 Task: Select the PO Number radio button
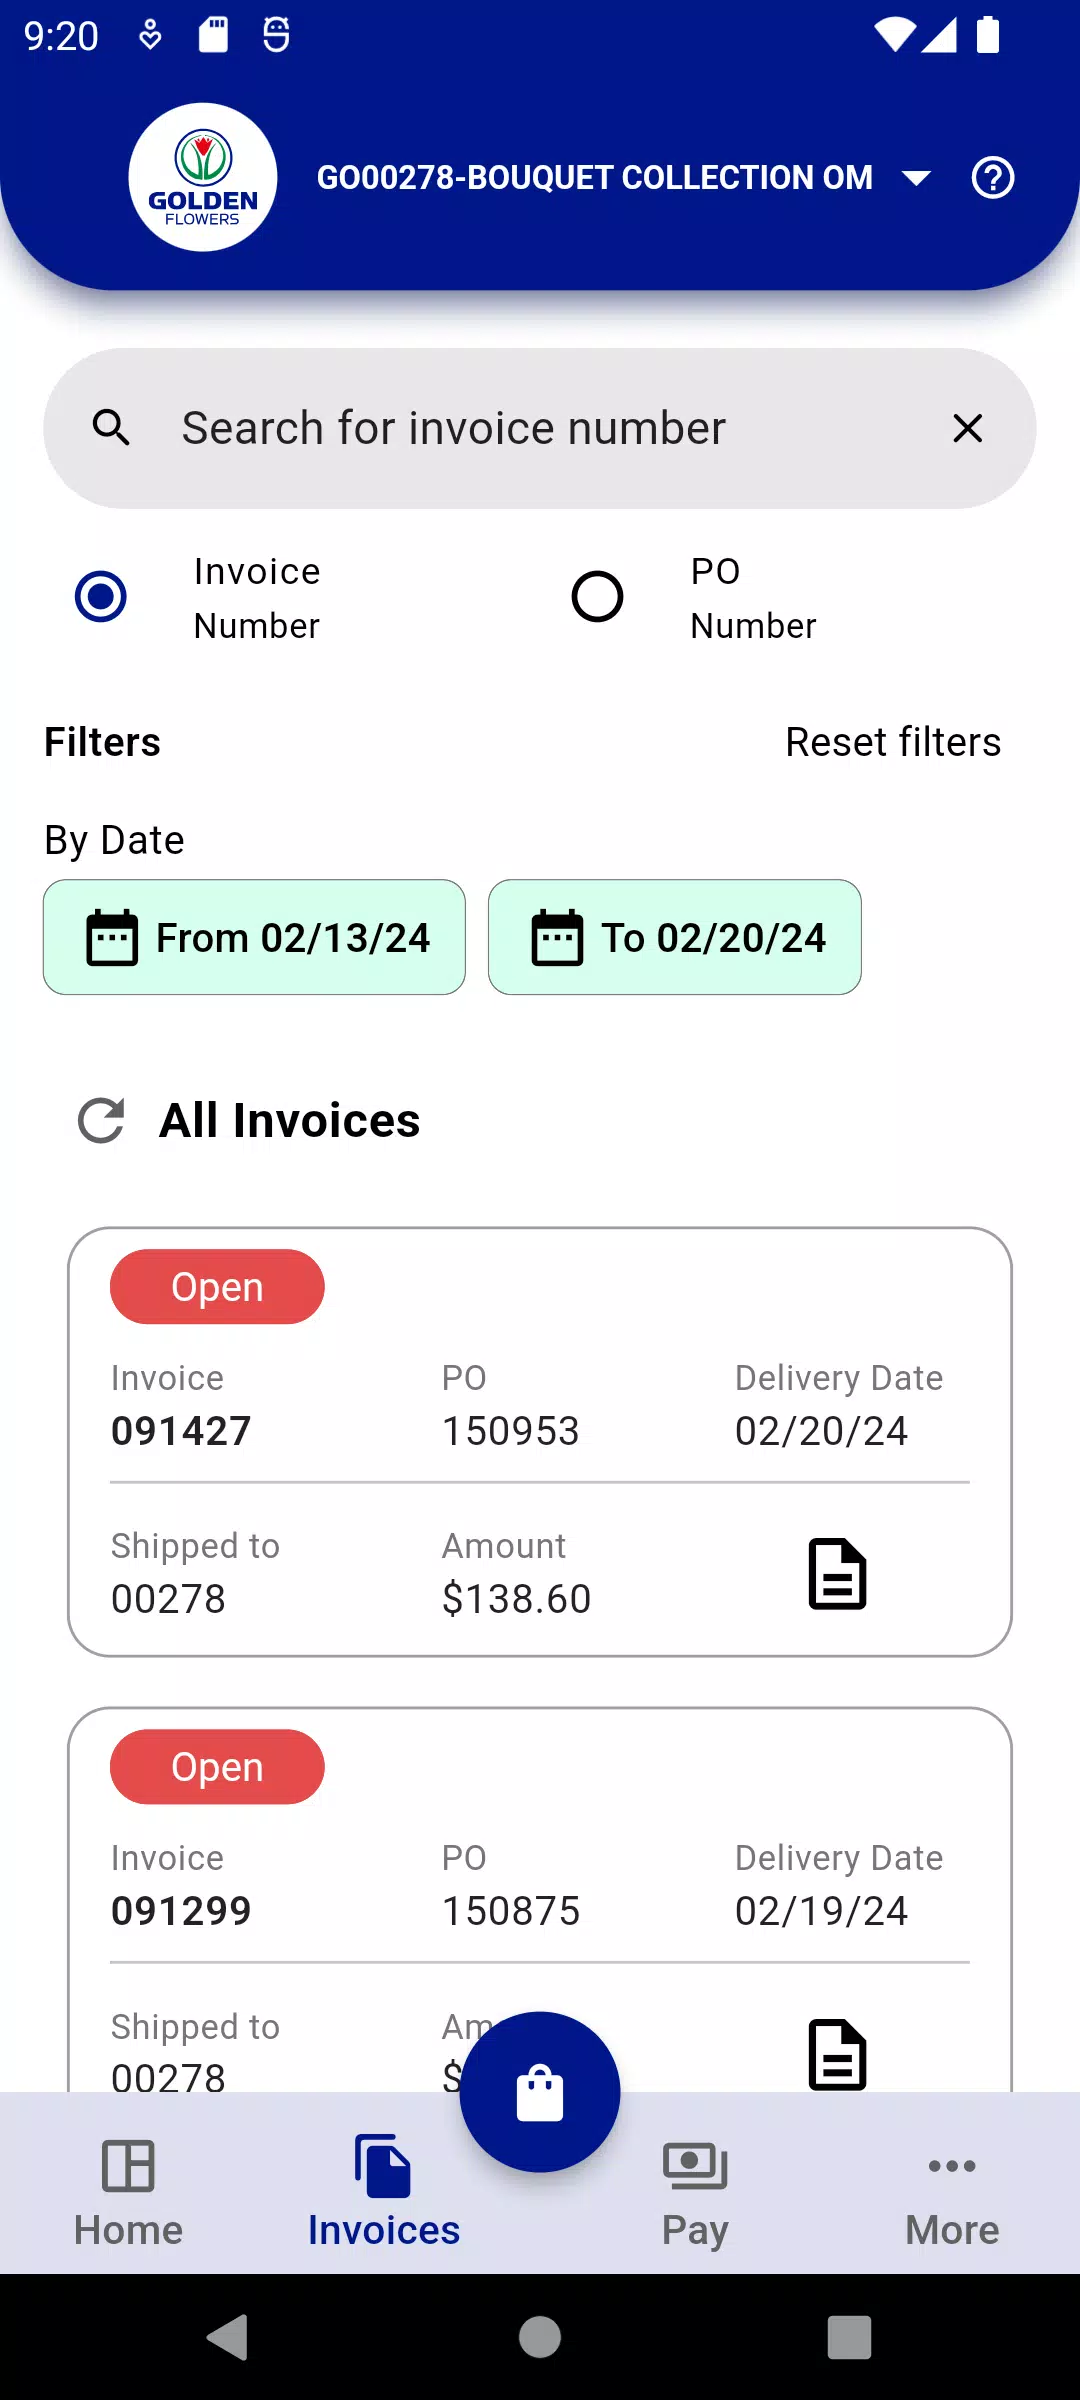click(x=597, y=597)
